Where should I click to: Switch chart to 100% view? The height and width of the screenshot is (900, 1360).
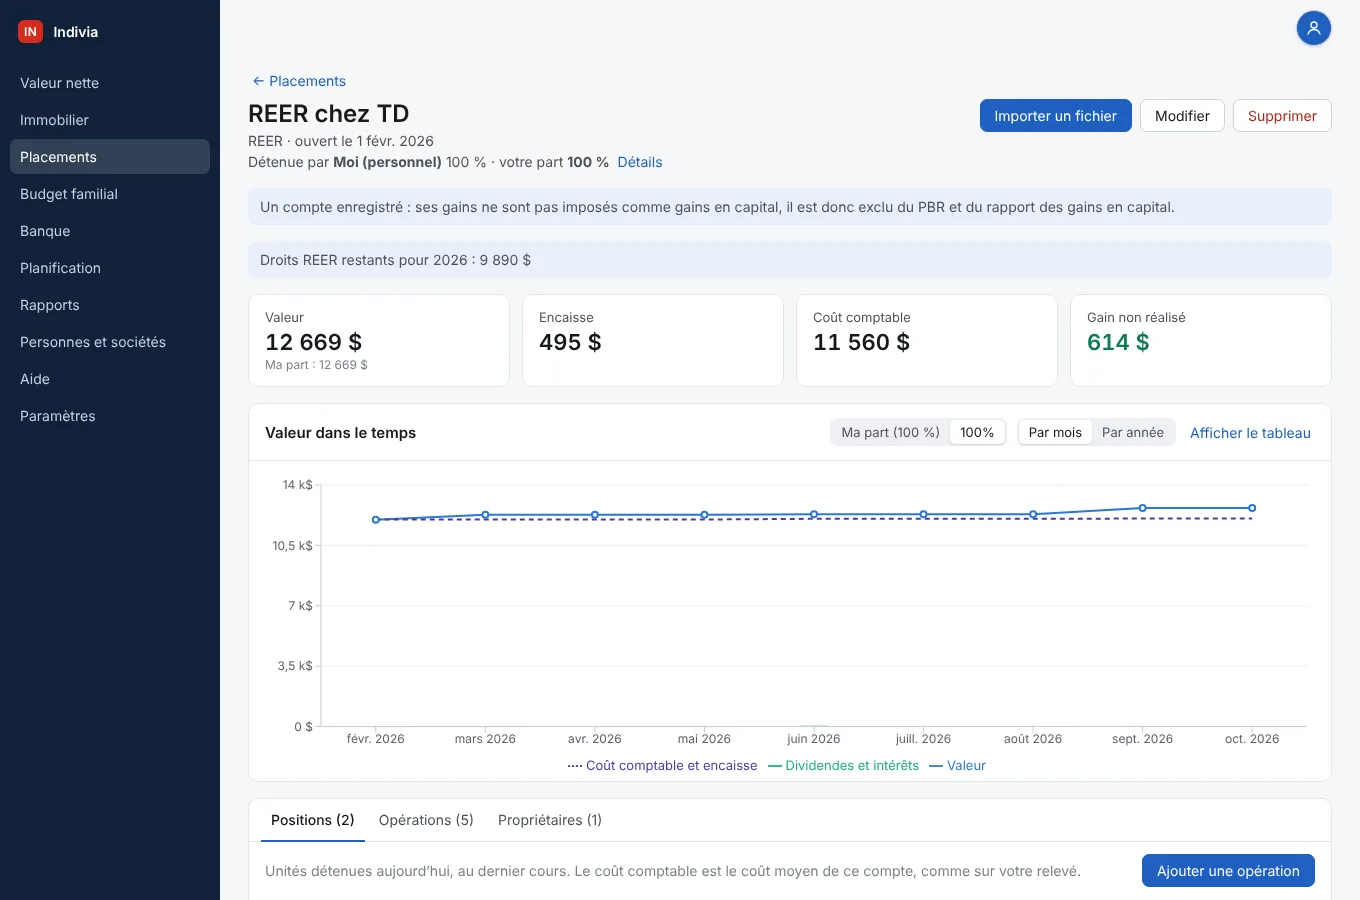tap(977, 432)
